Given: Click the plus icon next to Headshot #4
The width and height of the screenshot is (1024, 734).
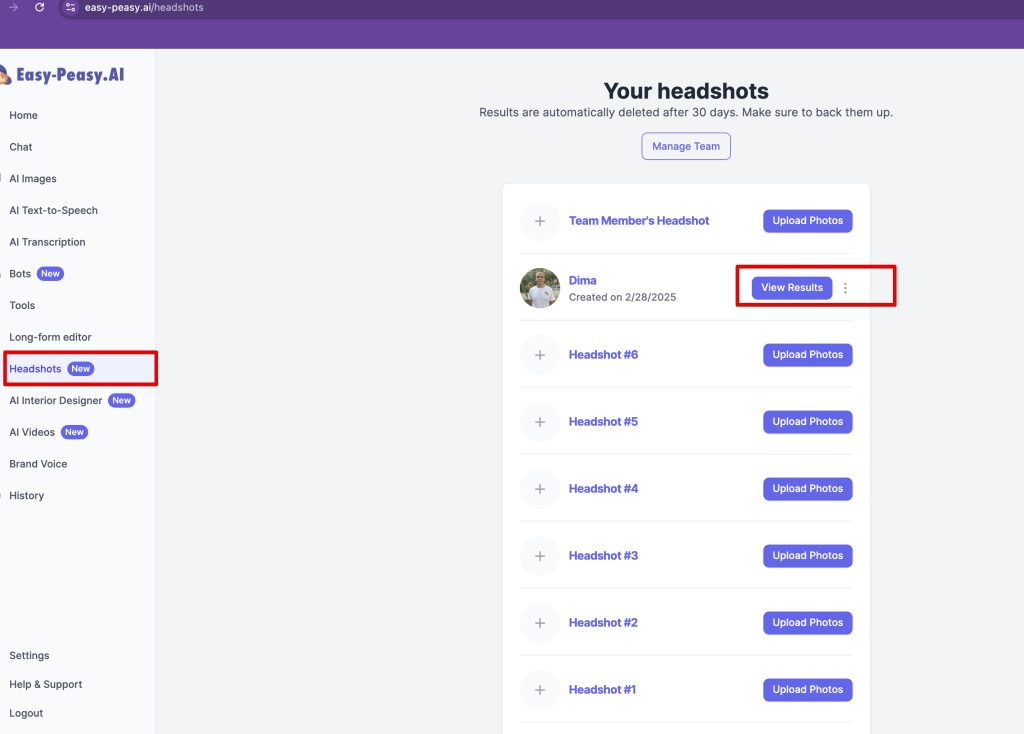Looking at the screenshot, I should click(x=540, y=489).
